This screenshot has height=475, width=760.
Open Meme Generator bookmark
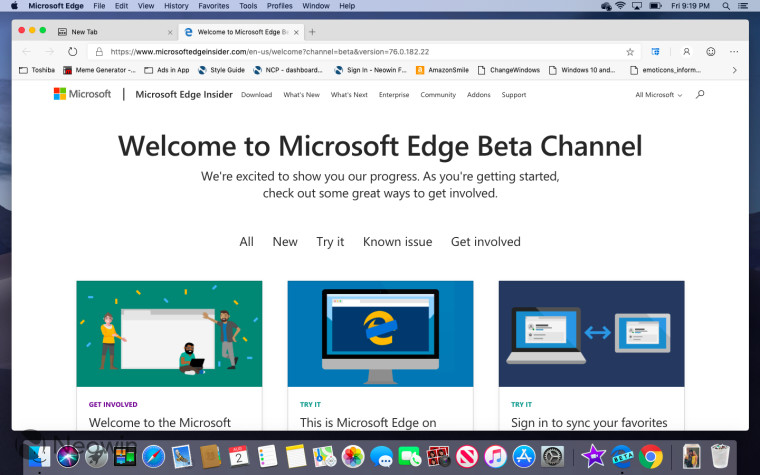(99, 70)
